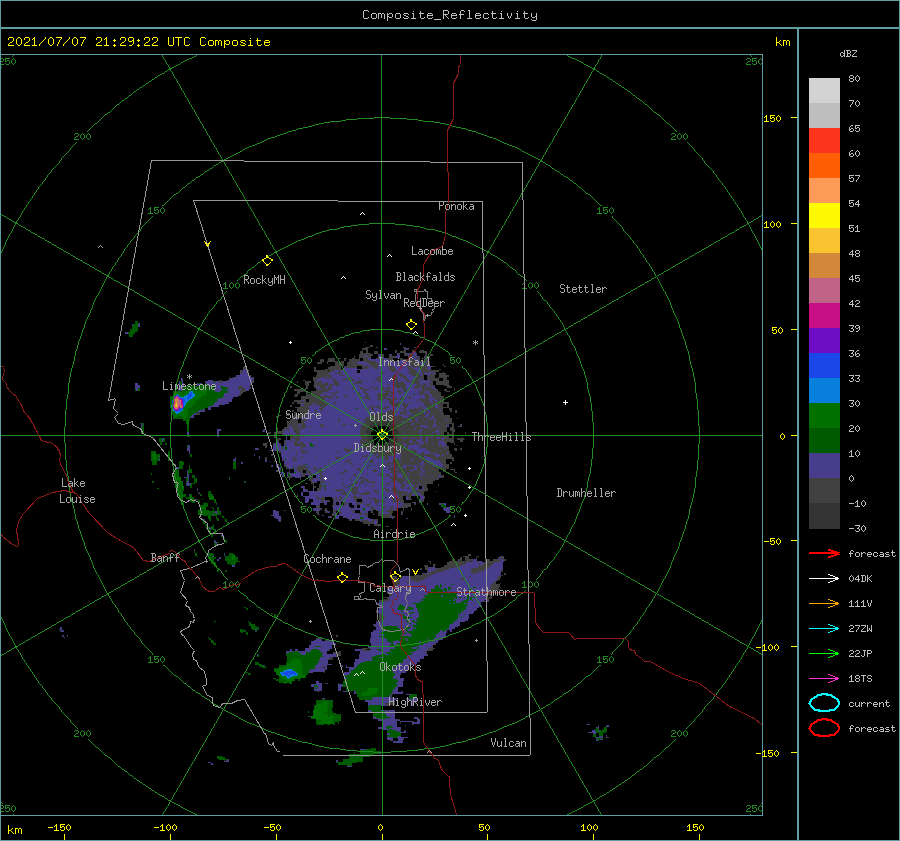Select the orange 111V arrow icon

[824, 603]
